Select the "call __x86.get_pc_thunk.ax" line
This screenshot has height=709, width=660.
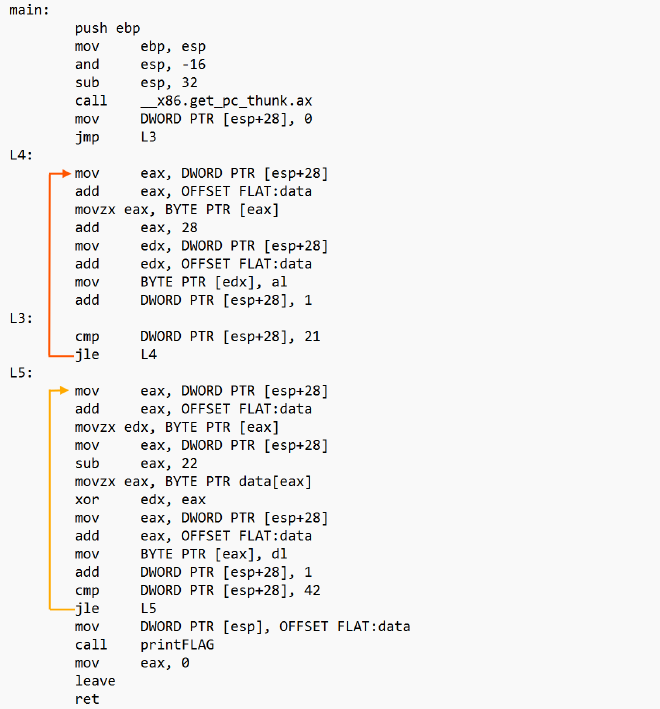tap(193, 101)
